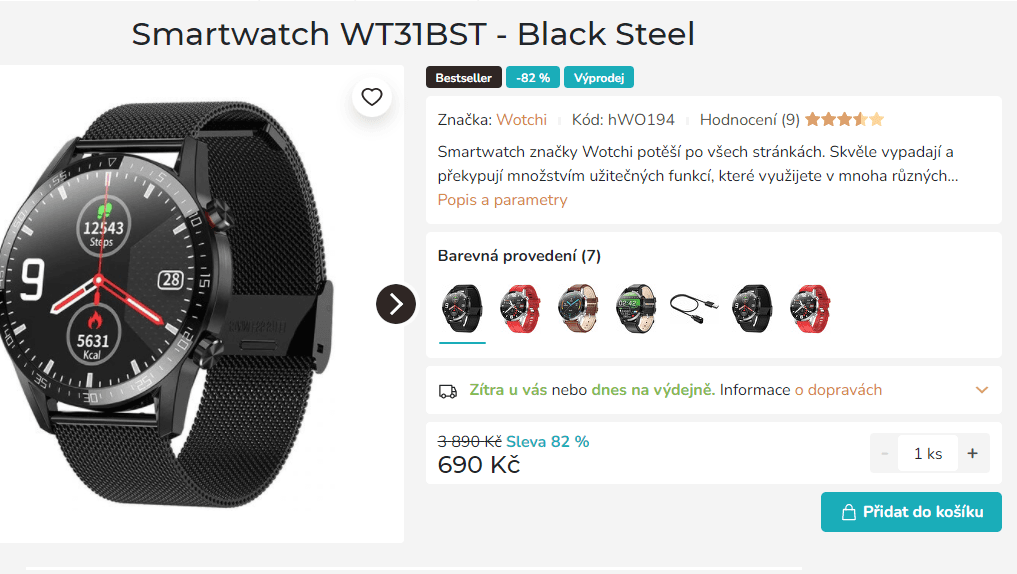Pick the sixth black watch variant
The height and width of the screenshot is (574, 1017).
pyautogui.click(x=752, y=309)
